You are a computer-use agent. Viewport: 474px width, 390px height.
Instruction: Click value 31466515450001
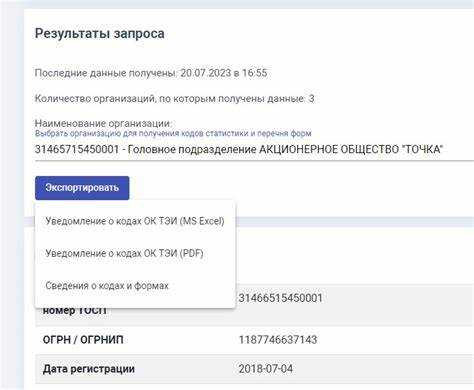tap(280, 298)
